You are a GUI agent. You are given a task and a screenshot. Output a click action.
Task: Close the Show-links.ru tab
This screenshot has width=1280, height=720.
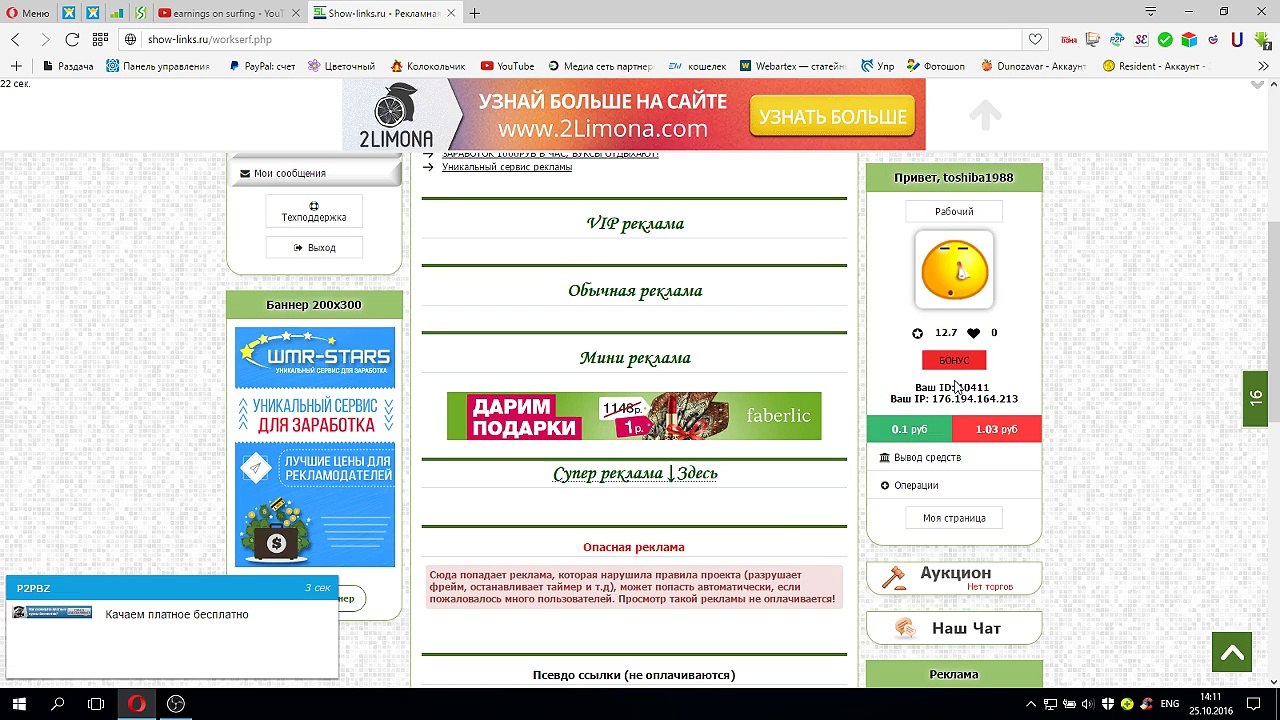[452, 13]
